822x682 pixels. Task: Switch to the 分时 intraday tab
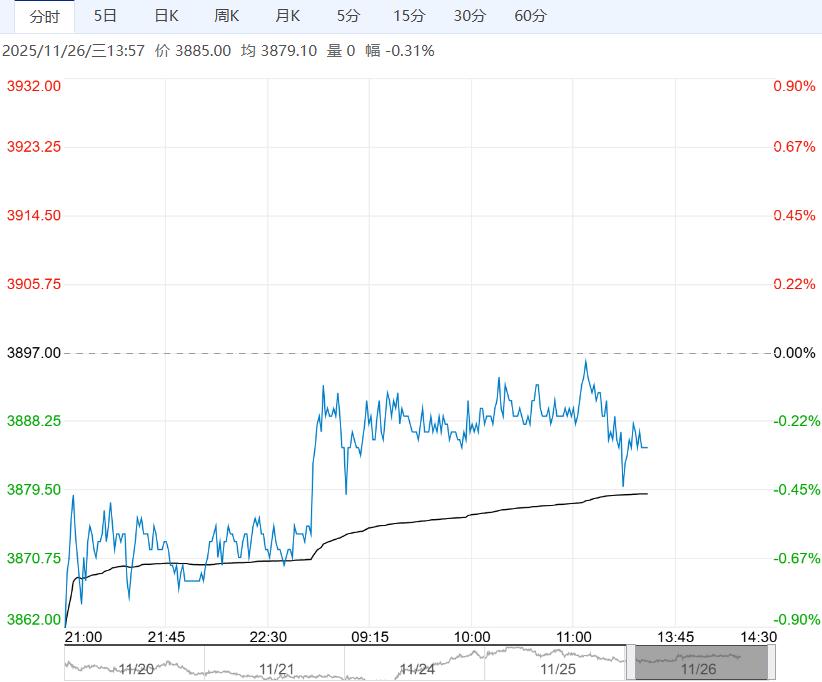click(44, 17)
